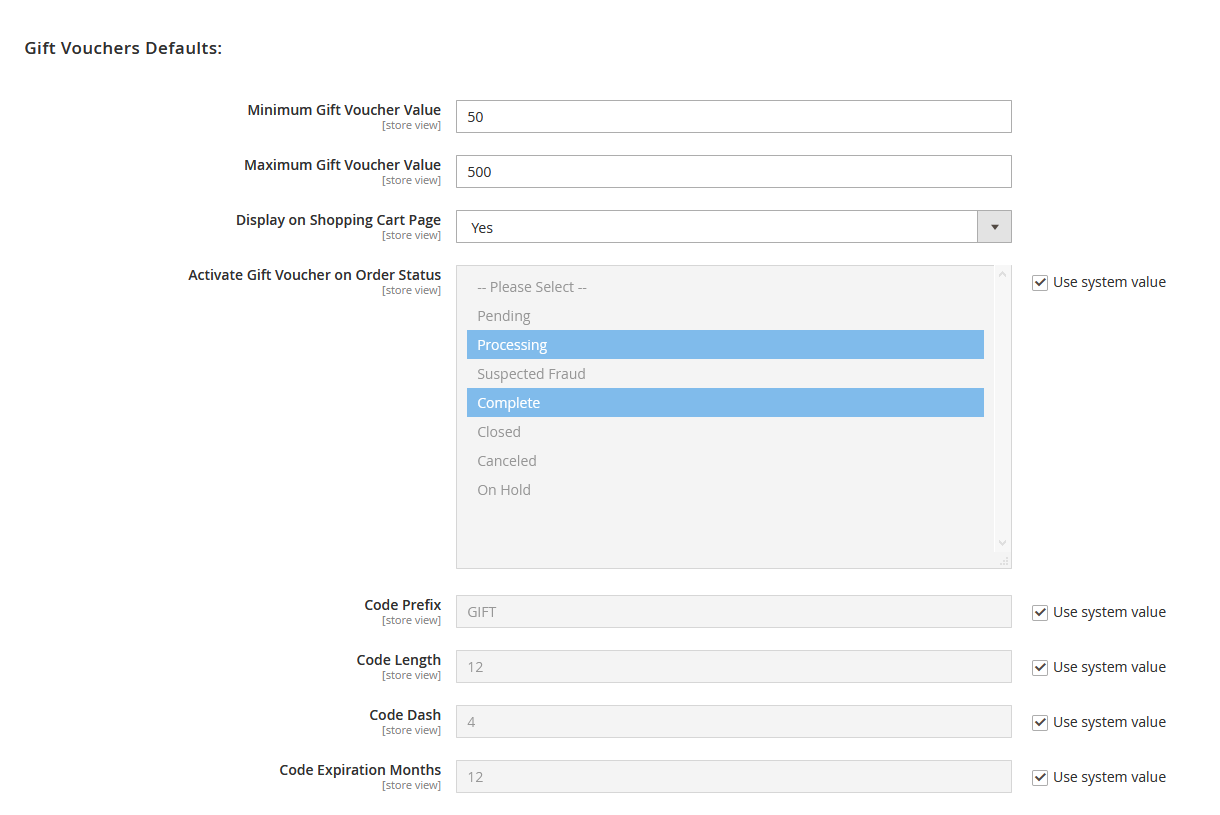This screenshot has height=815, width=1220.
Task: Toggle Use system value for Code Dash
Action: pos(1040,723)
